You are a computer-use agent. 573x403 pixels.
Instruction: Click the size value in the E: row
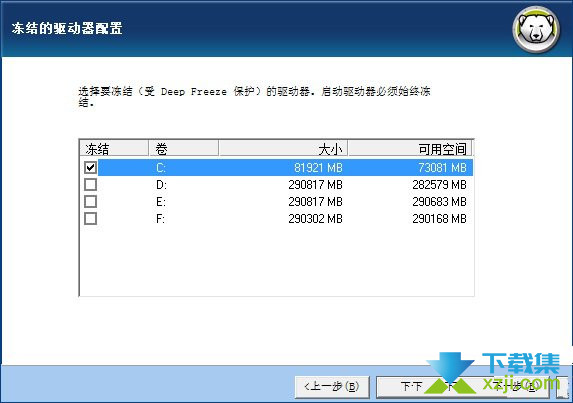(315, 202)
